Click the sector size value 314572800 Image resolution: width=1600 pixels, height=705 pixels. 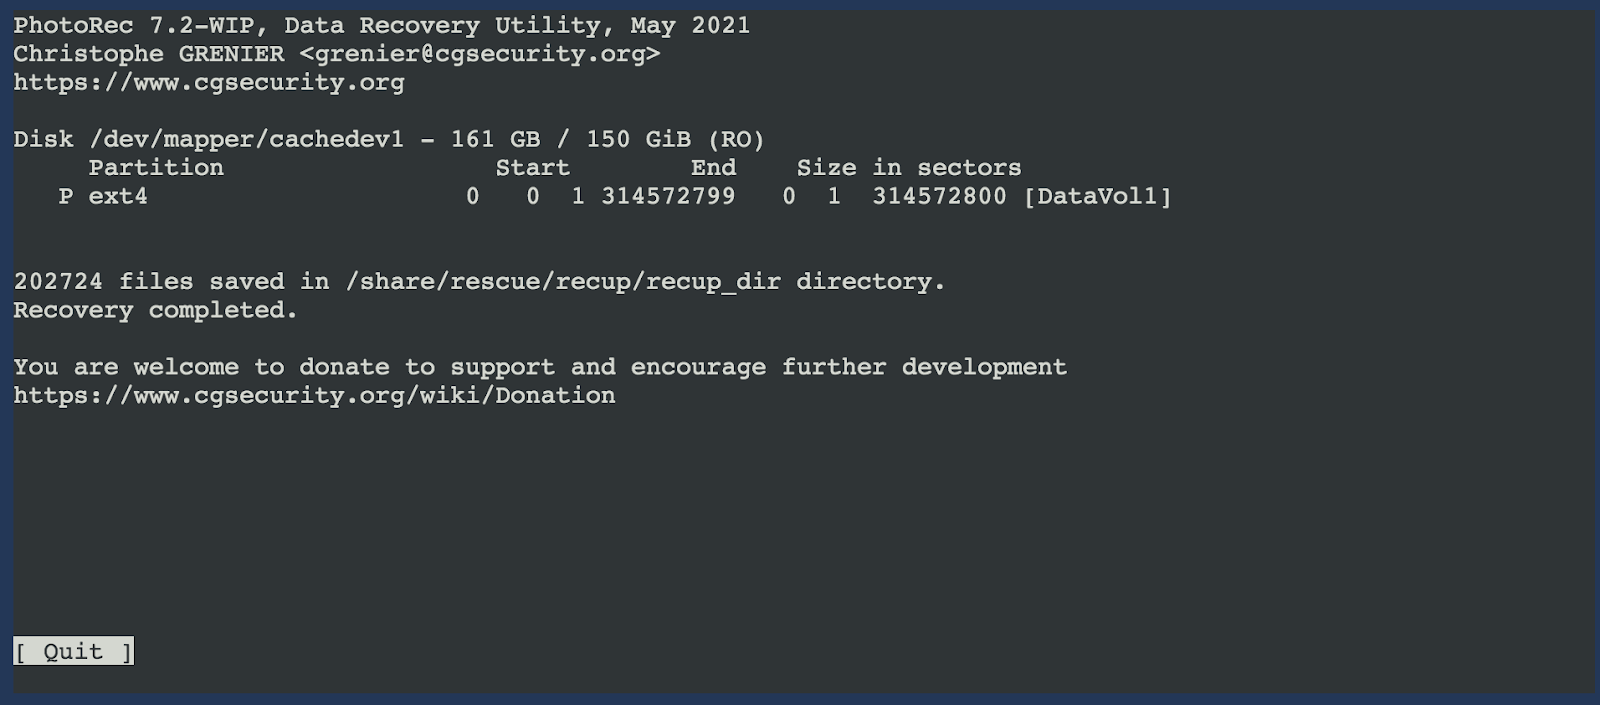point(939,196)
